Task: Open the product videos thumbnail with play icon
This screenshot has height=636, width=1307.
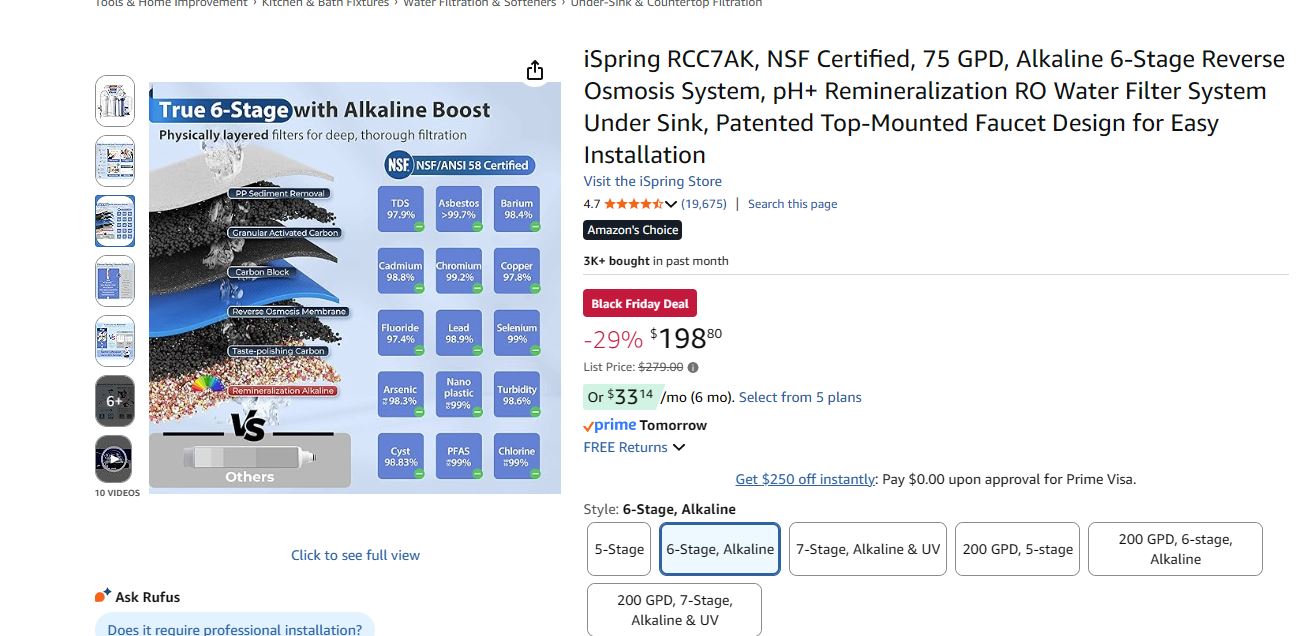Action: (114, 460)
